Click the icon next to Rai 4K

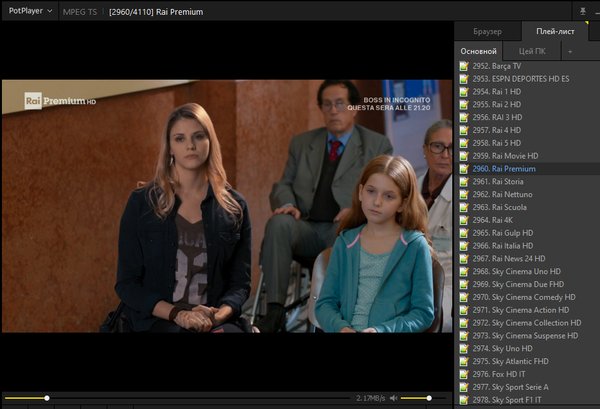pyautogui.click(x=464, y=220)
